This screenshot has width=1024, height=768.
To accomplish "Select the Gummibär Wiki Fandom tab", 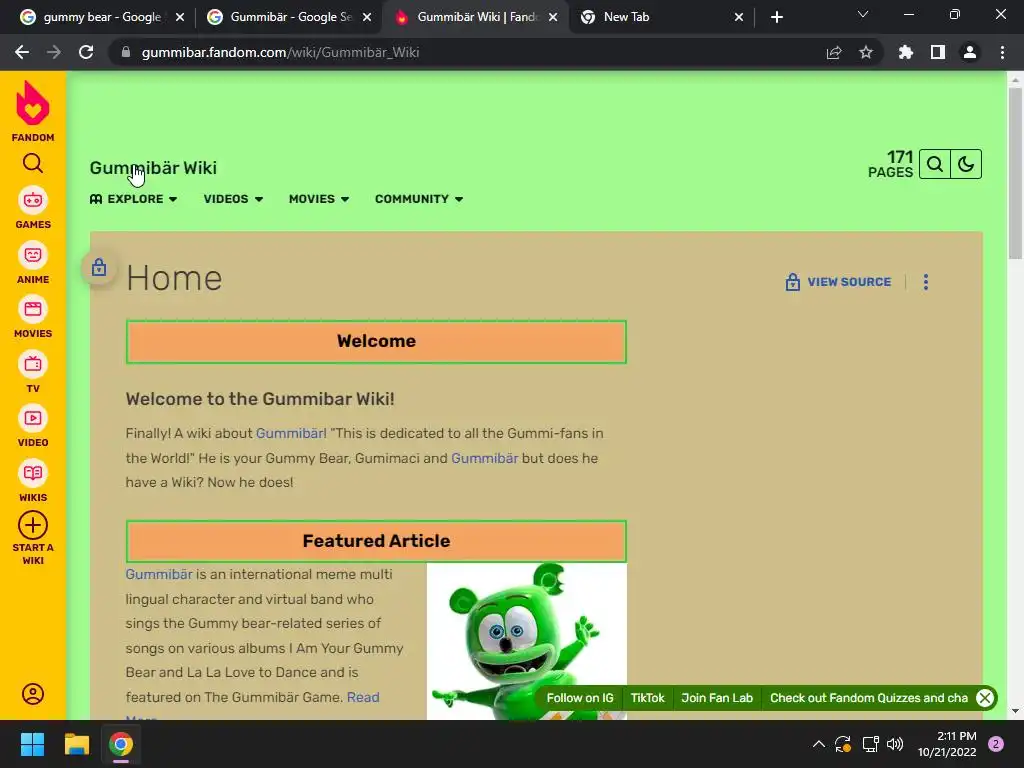I will [477, 17].
